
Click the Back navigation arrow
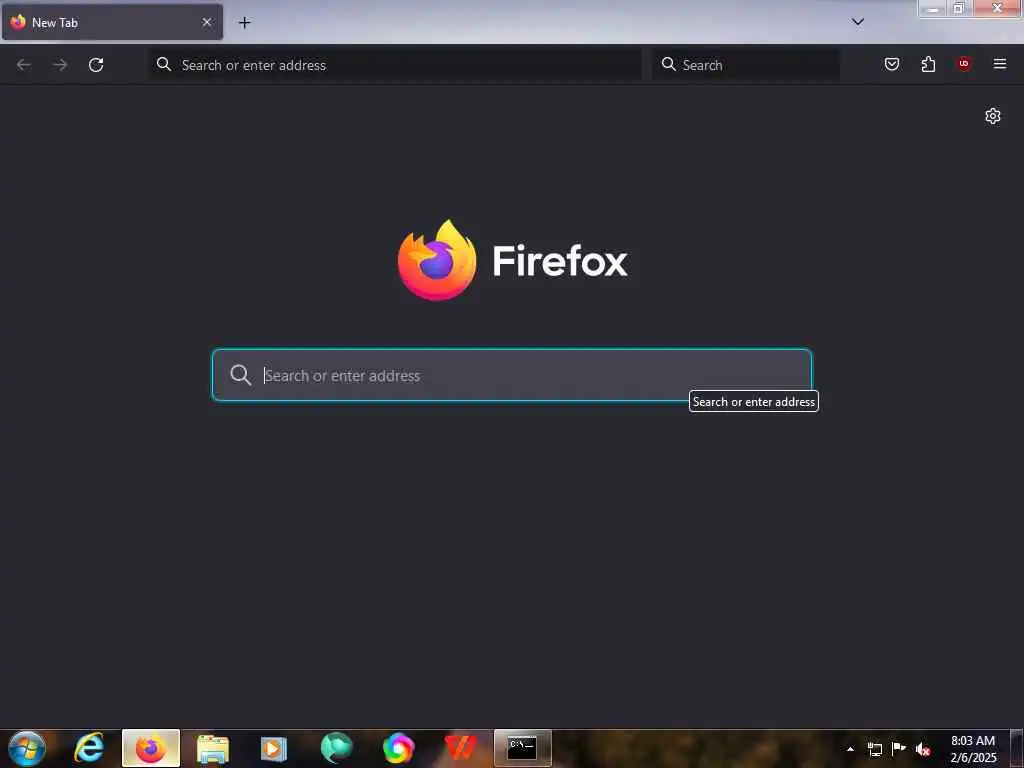pyautogui.click(x=24, y=65)
